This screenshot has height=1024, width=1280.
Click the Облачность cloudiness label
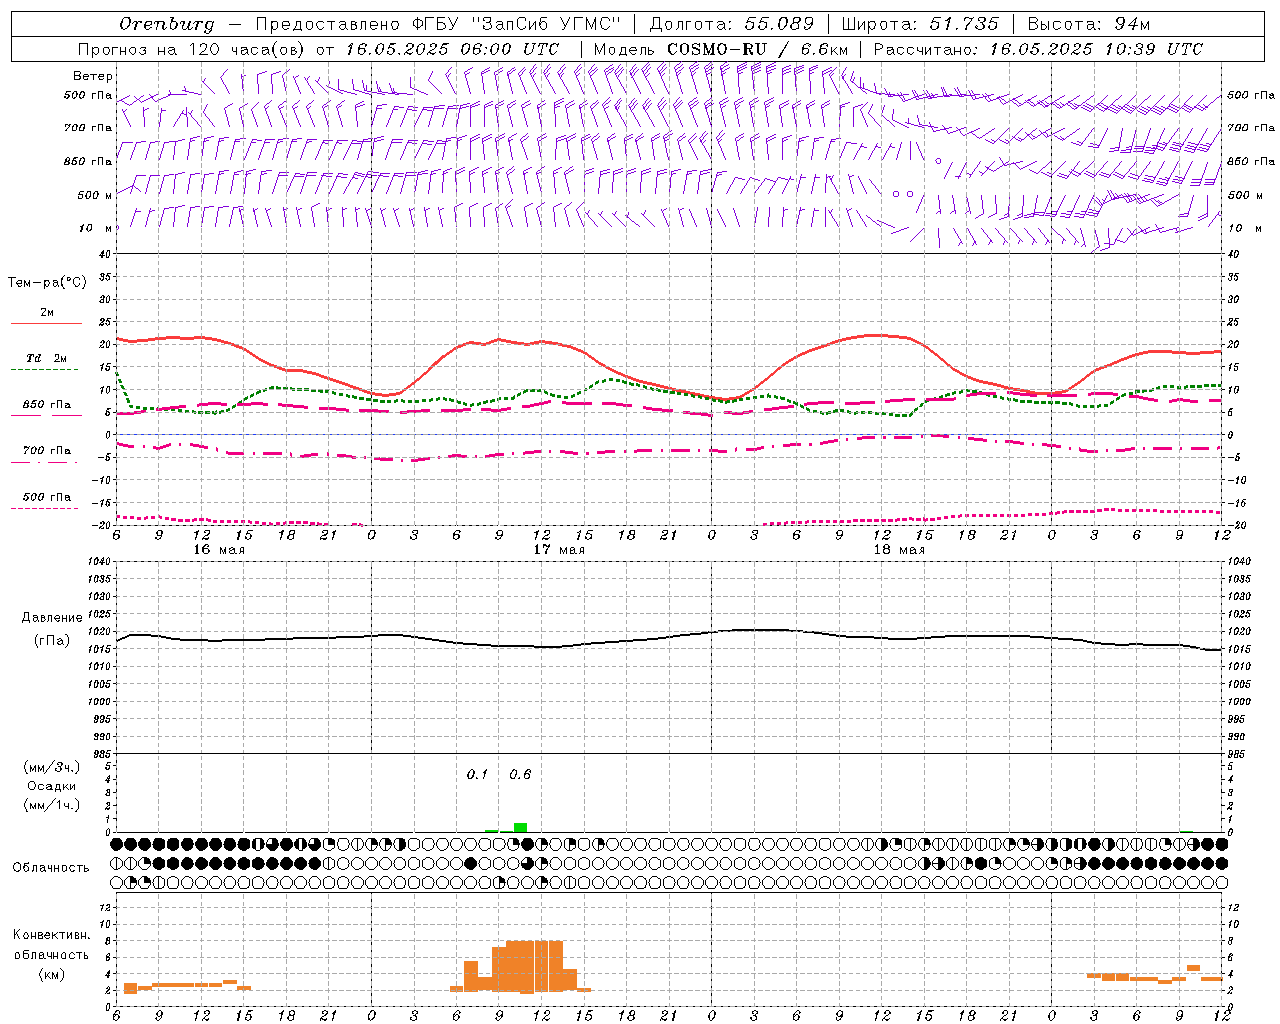click(x=51, y=867)
